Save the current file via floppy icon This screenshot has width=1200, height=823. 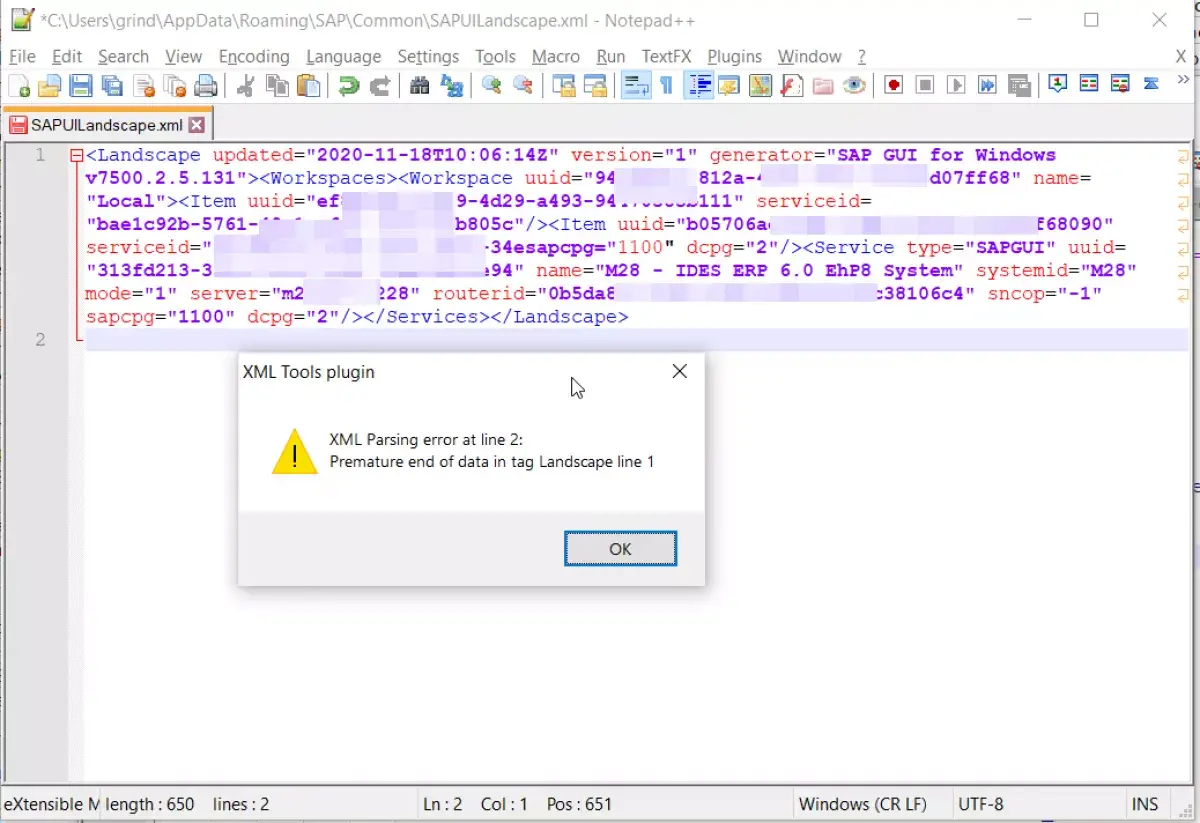(x=81, y=86)
